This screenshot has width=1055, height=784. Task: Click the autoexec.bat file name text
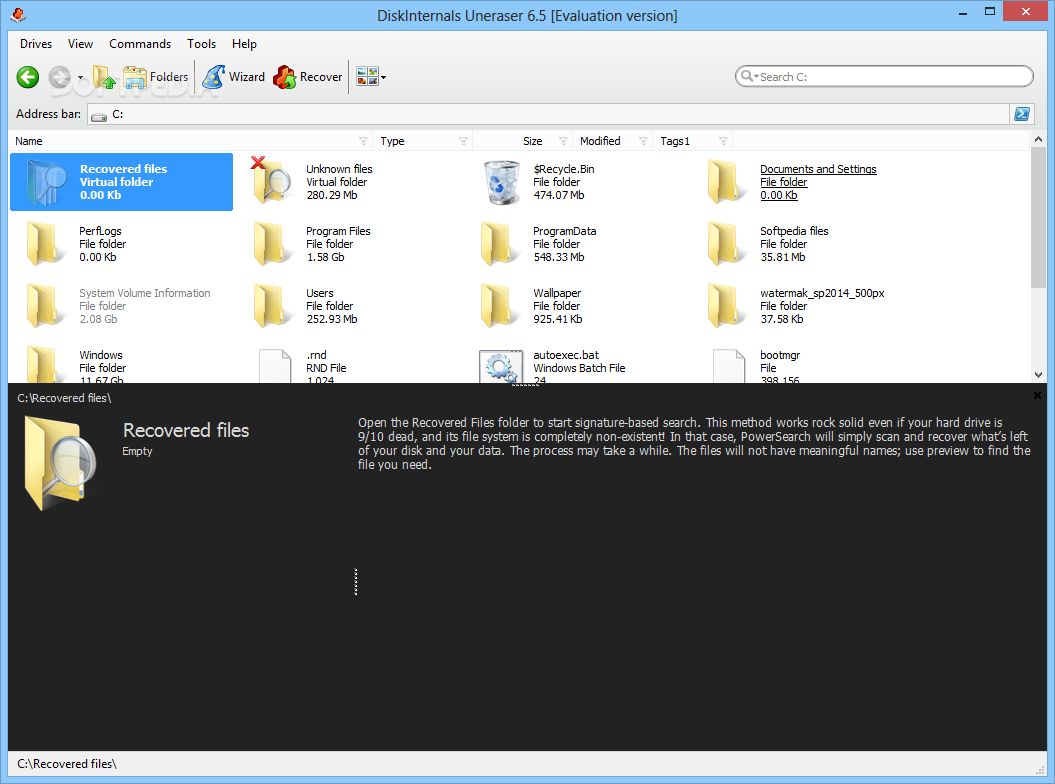[x=566, y=355]
